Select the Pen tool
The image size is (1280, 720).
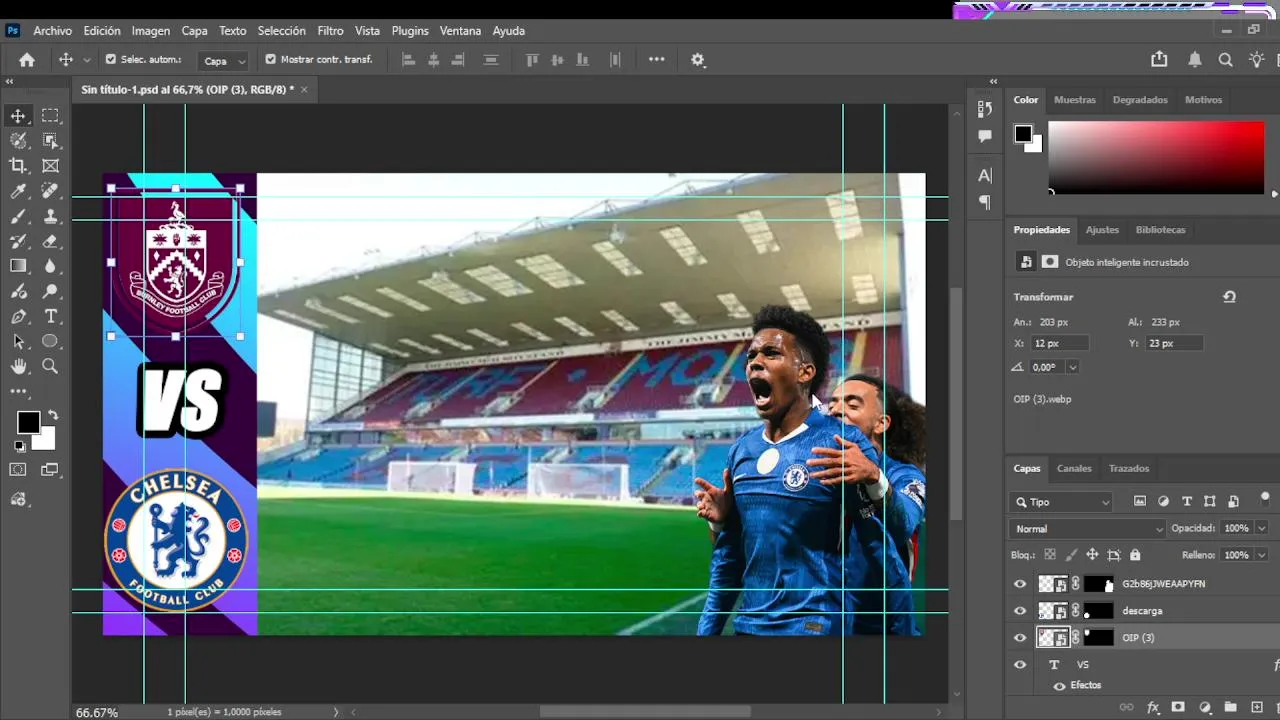click(18, 316)
